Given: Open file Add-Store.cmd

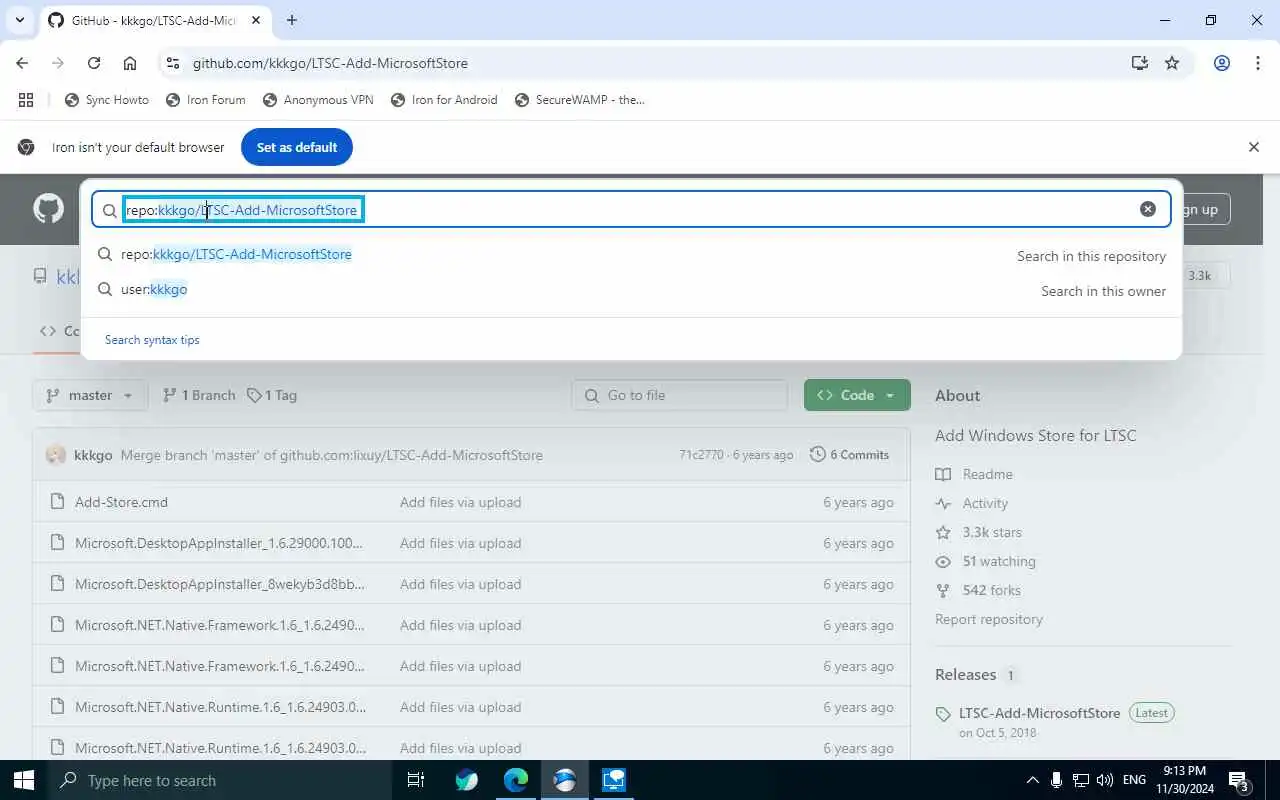Looking at the screenshot, I should tap(121, 502).
